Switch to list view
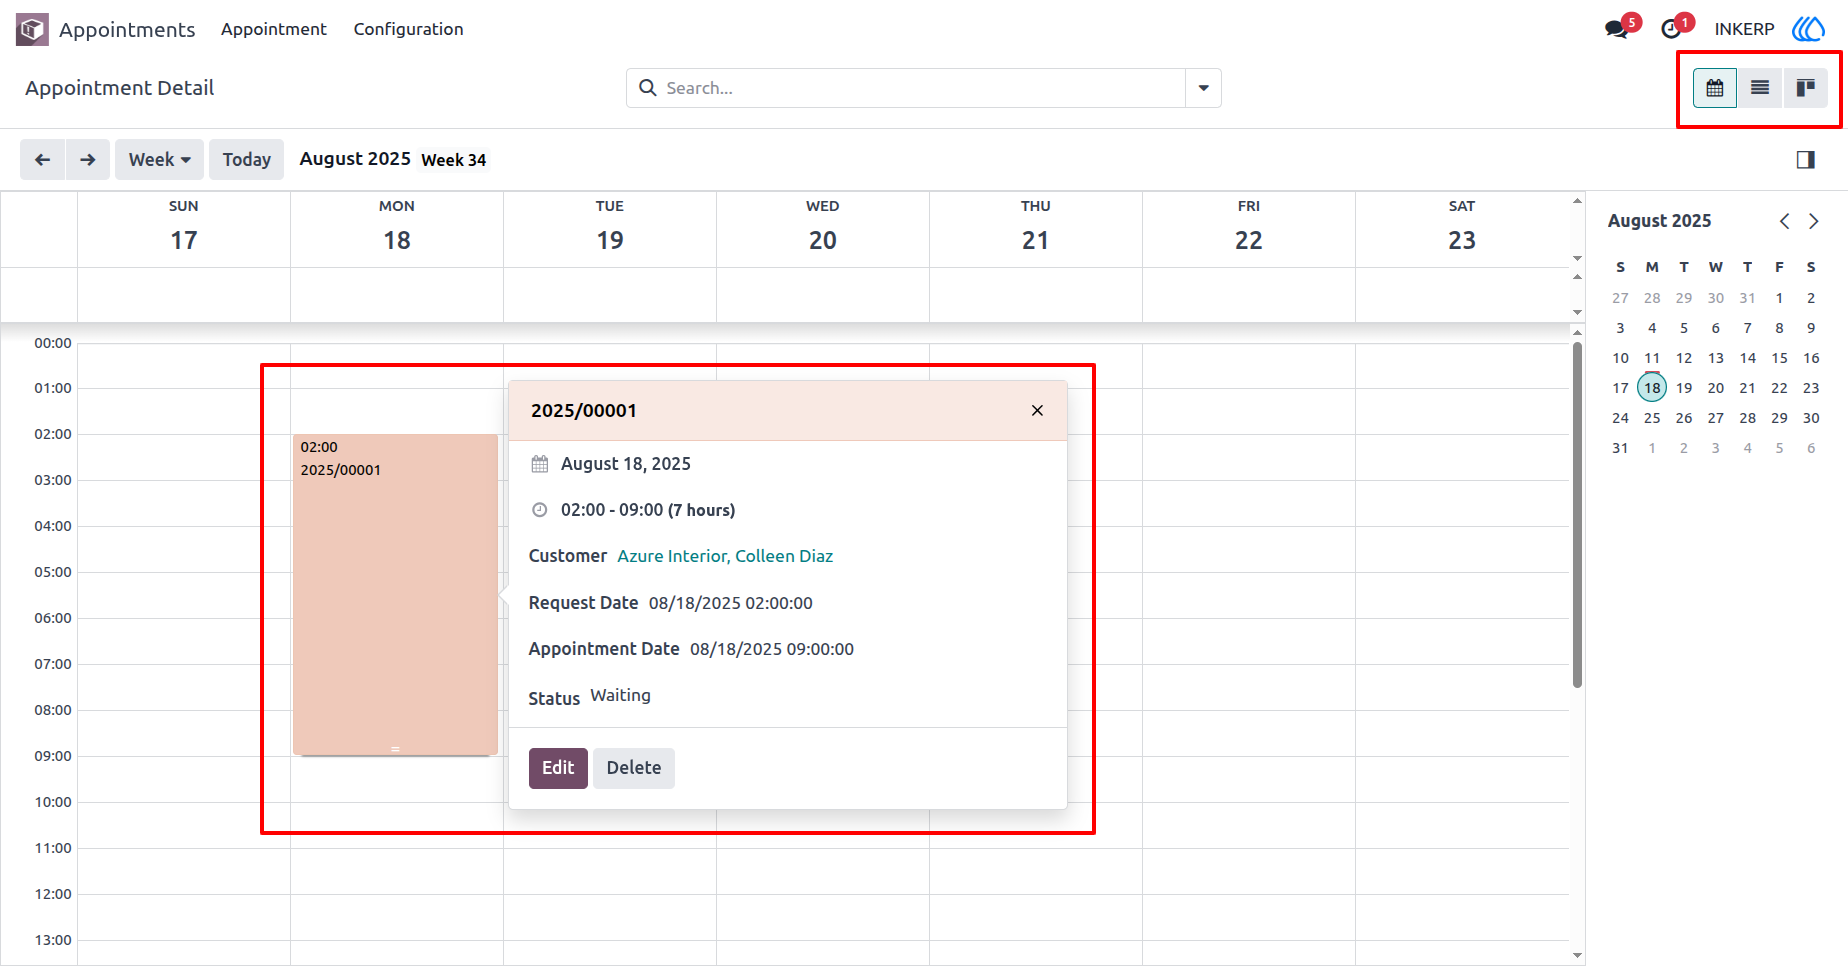 [x=1760, y=88]
